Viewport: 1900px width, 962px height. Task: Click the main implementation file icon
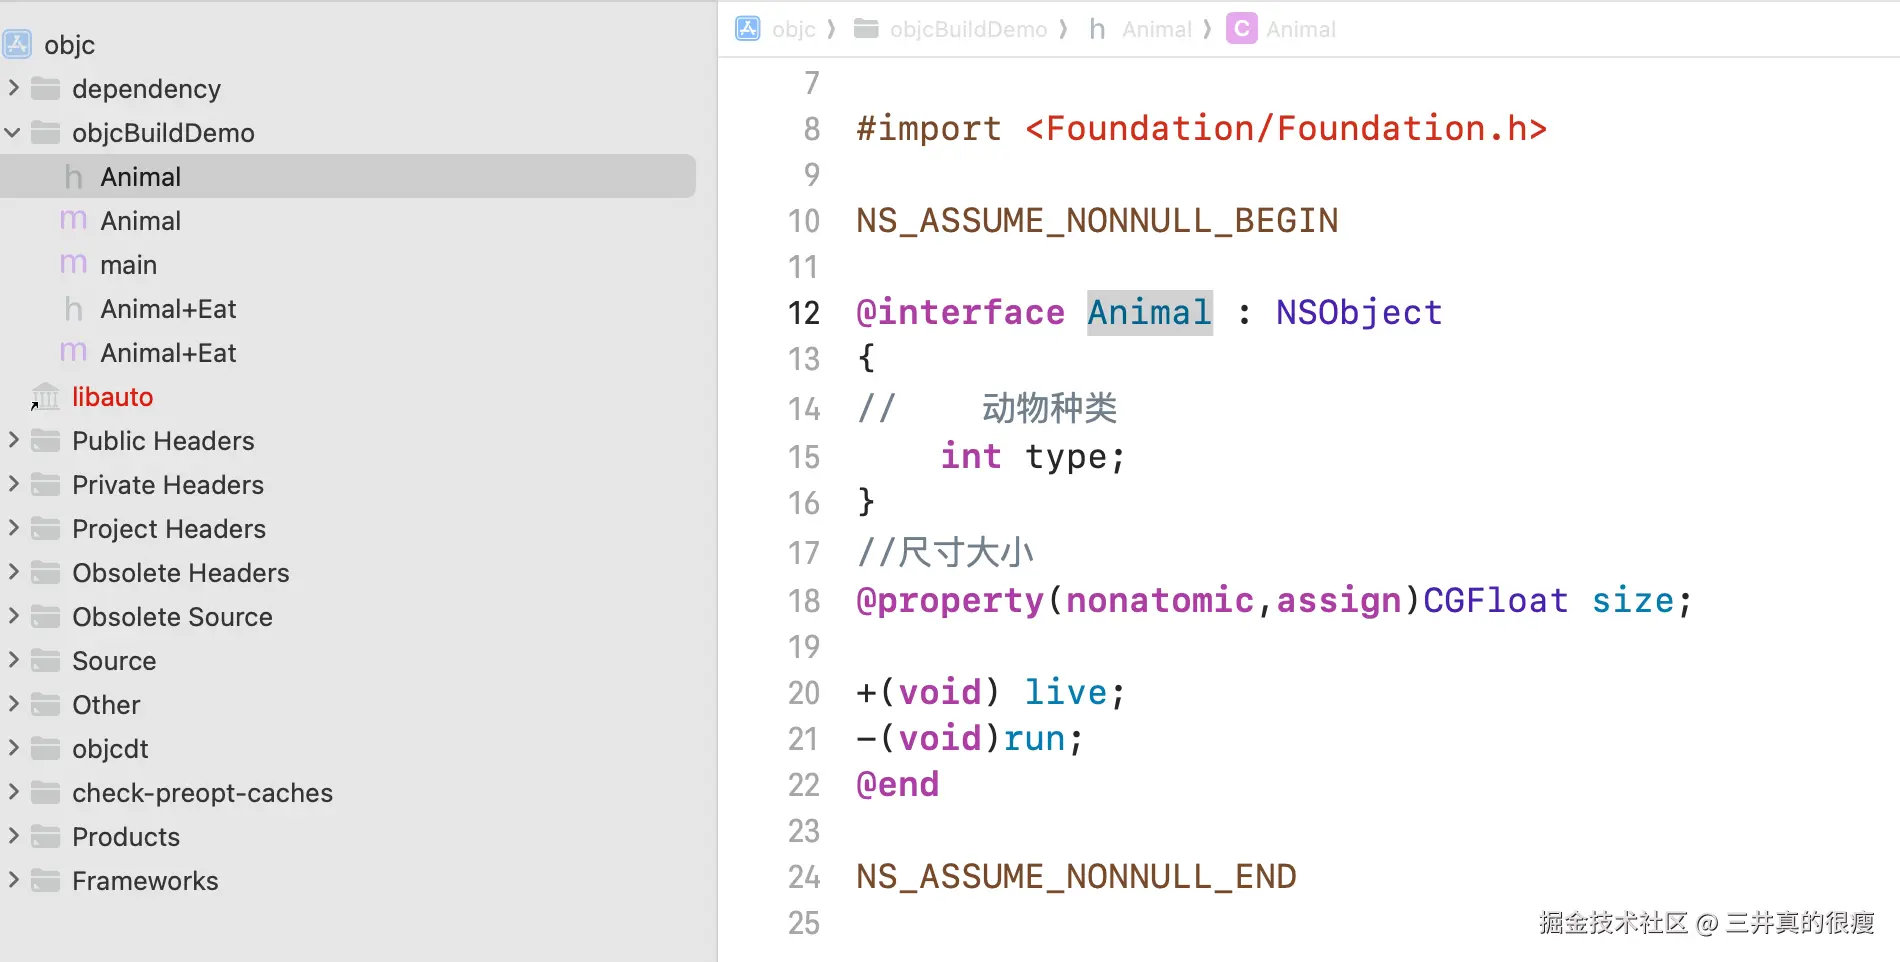[x=73, y=265]
